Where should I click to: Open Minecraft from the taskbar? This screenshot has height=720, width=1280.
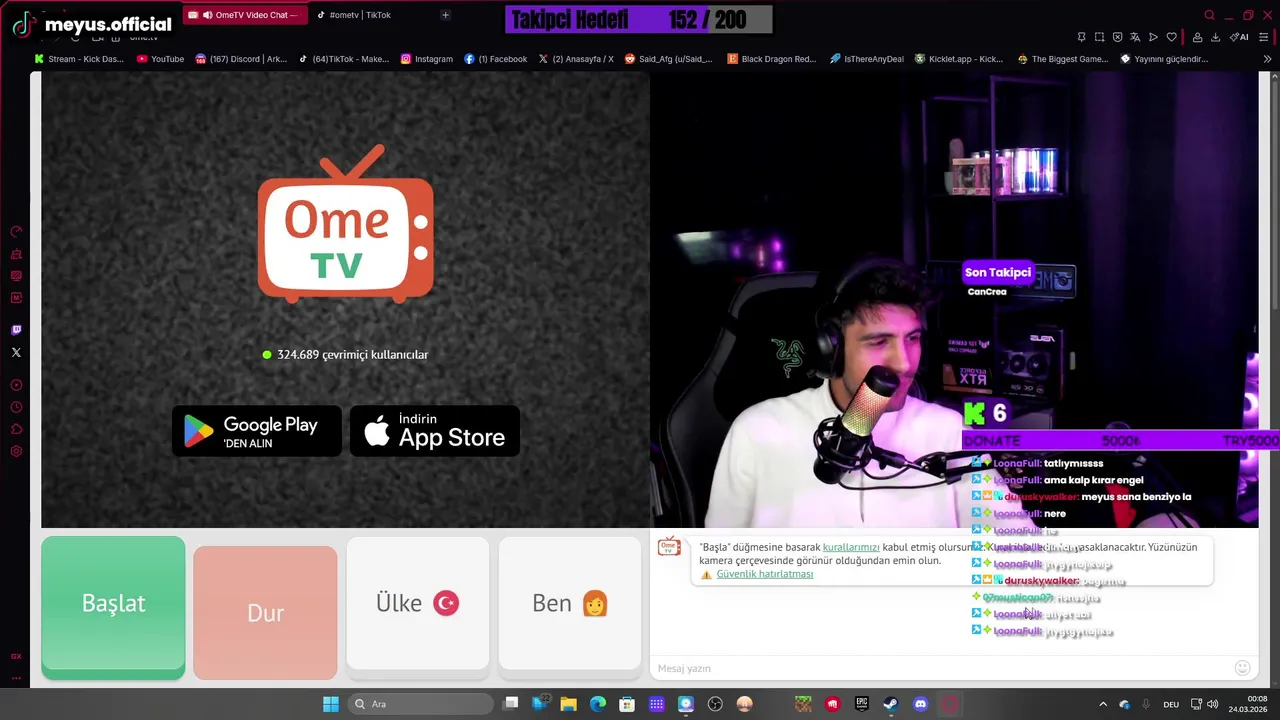click(x=803, y=704)
